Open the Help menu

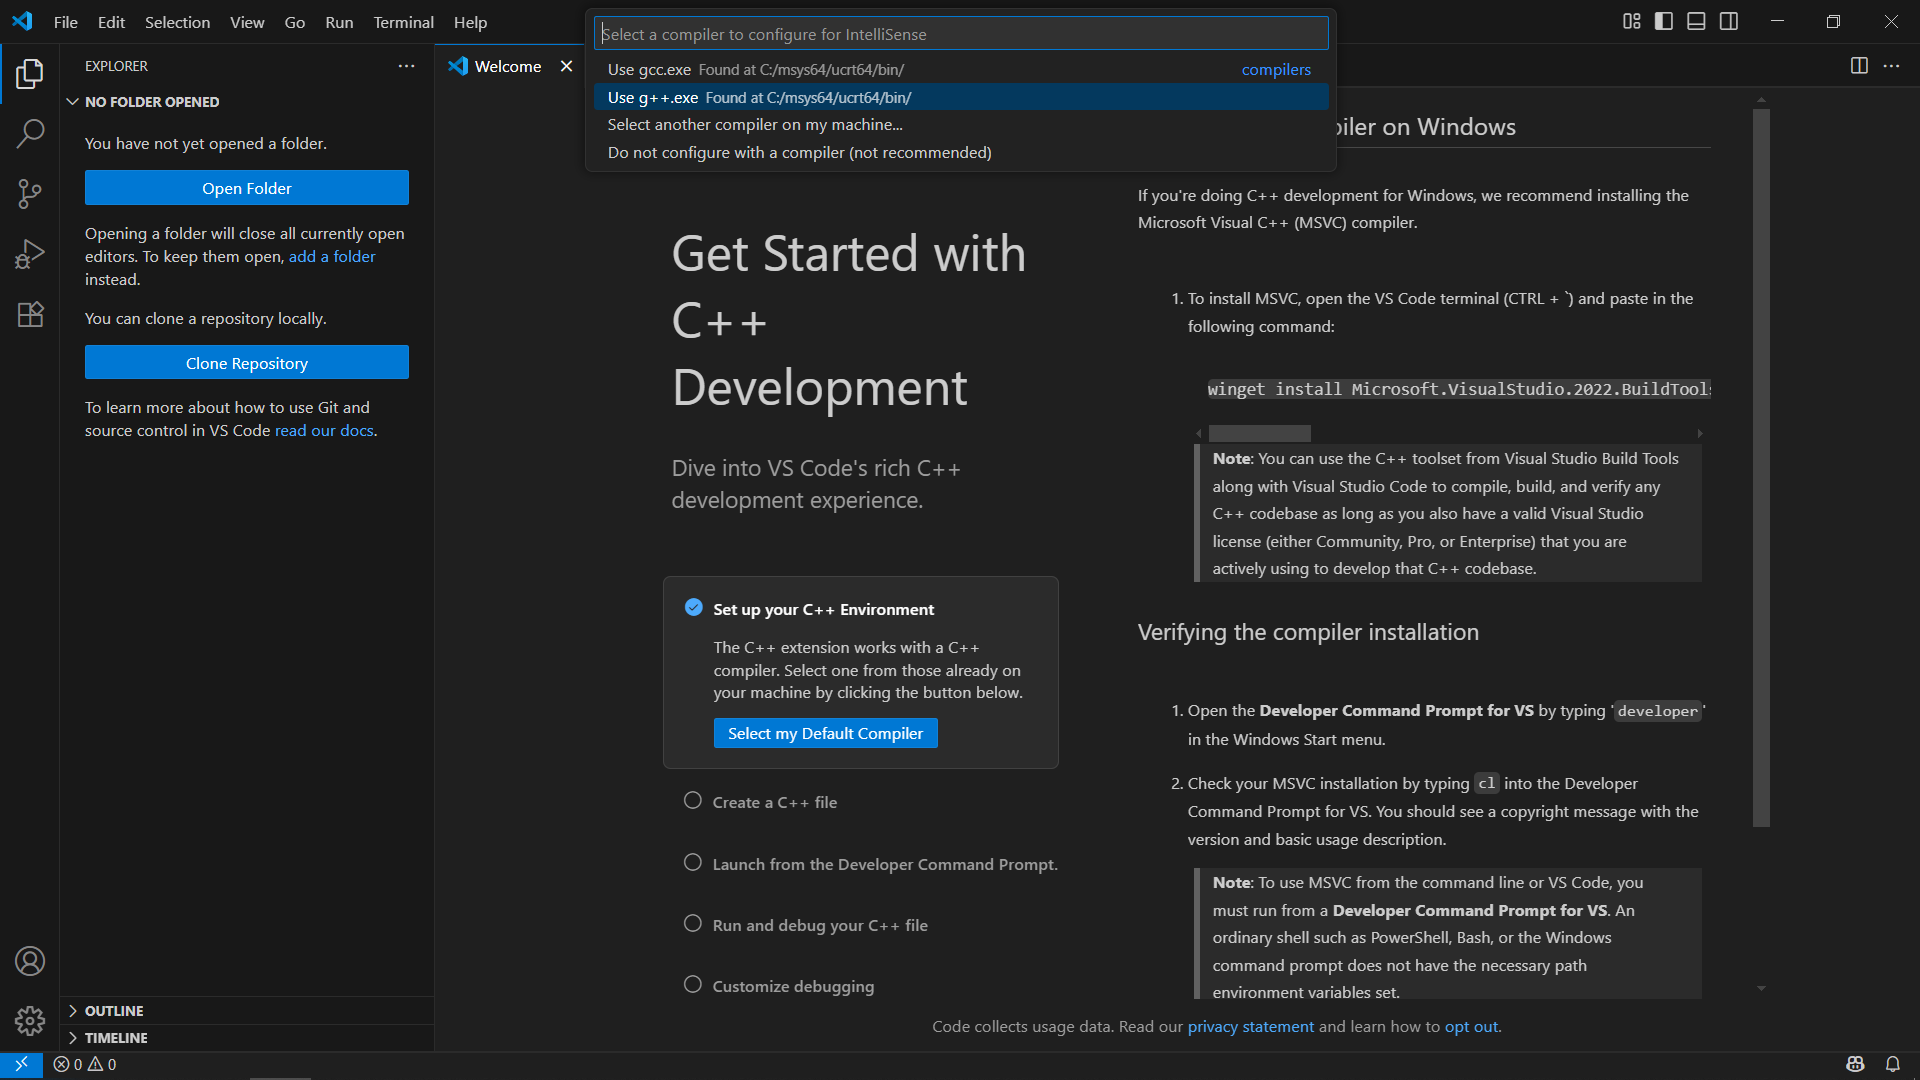[x=470, y=22]
